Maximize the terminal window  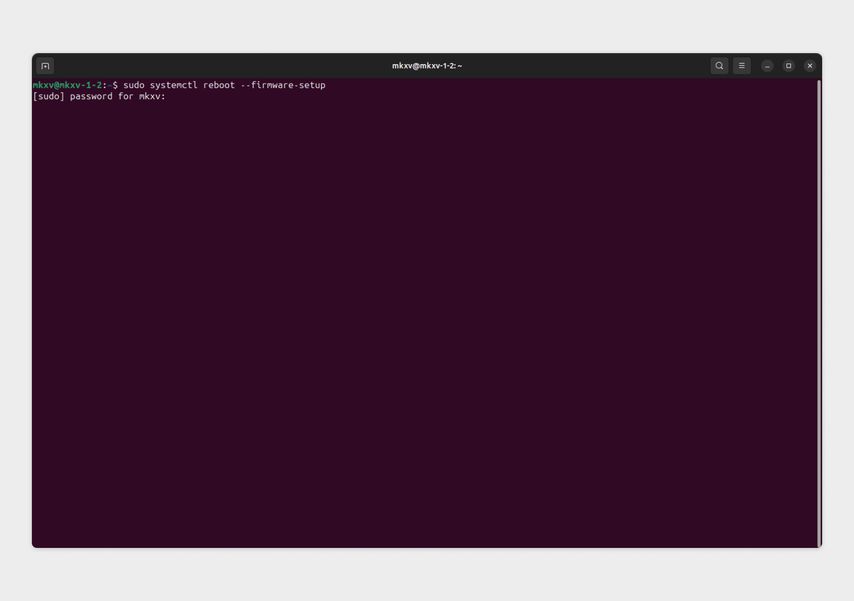pos(788,66)
